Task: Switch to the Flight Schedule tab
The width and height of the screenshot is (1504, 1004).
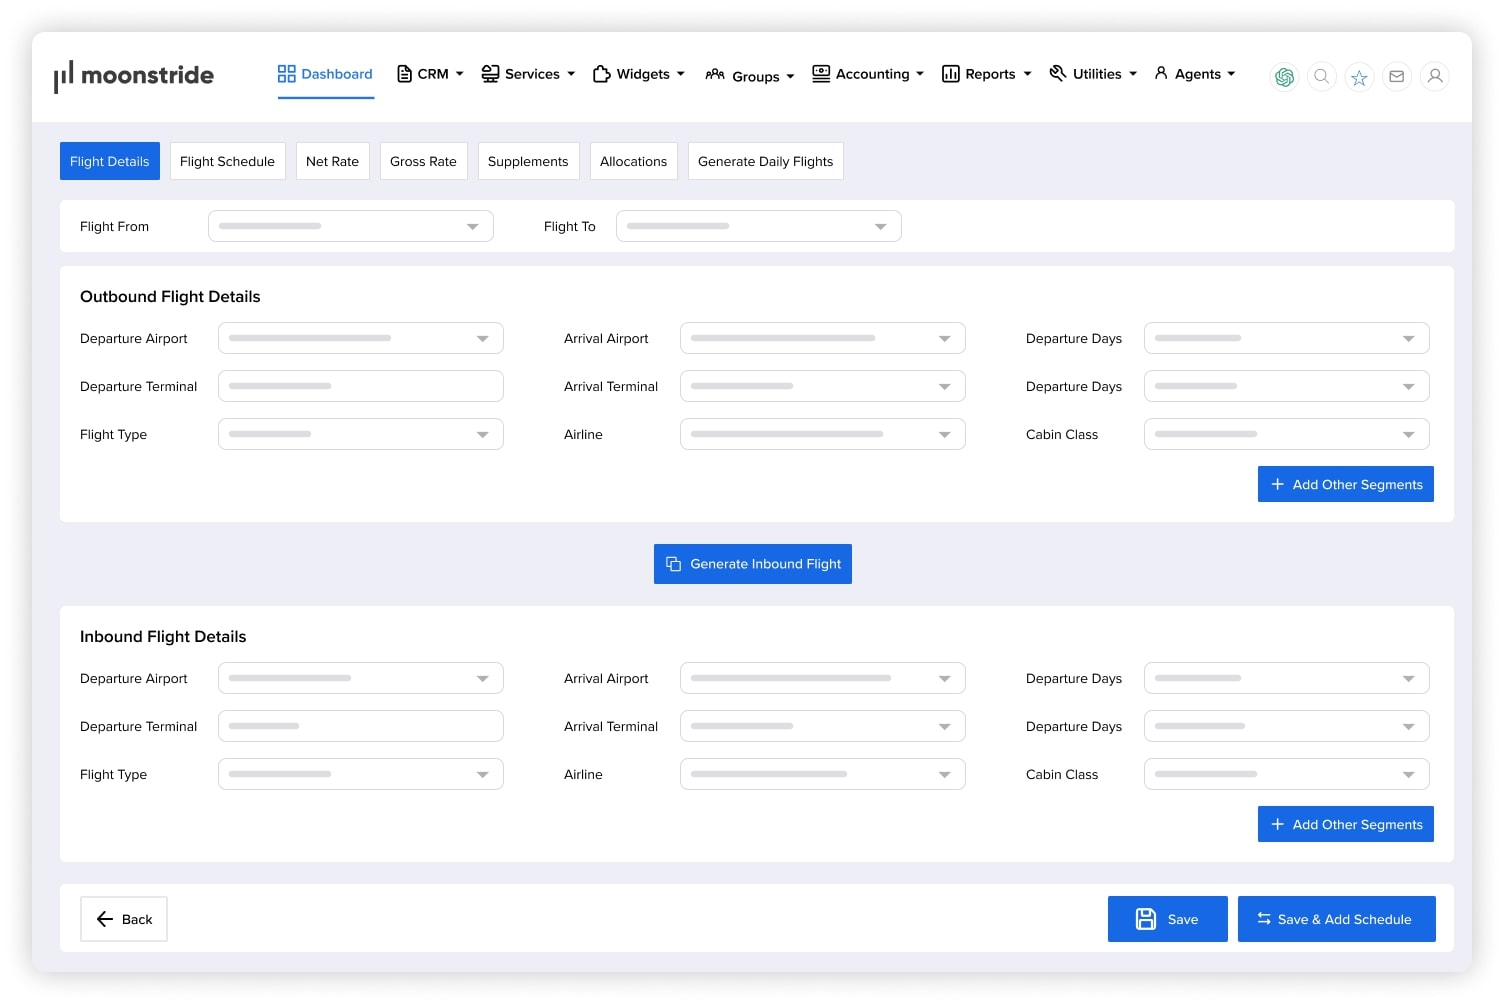Action: pos(227,161)
